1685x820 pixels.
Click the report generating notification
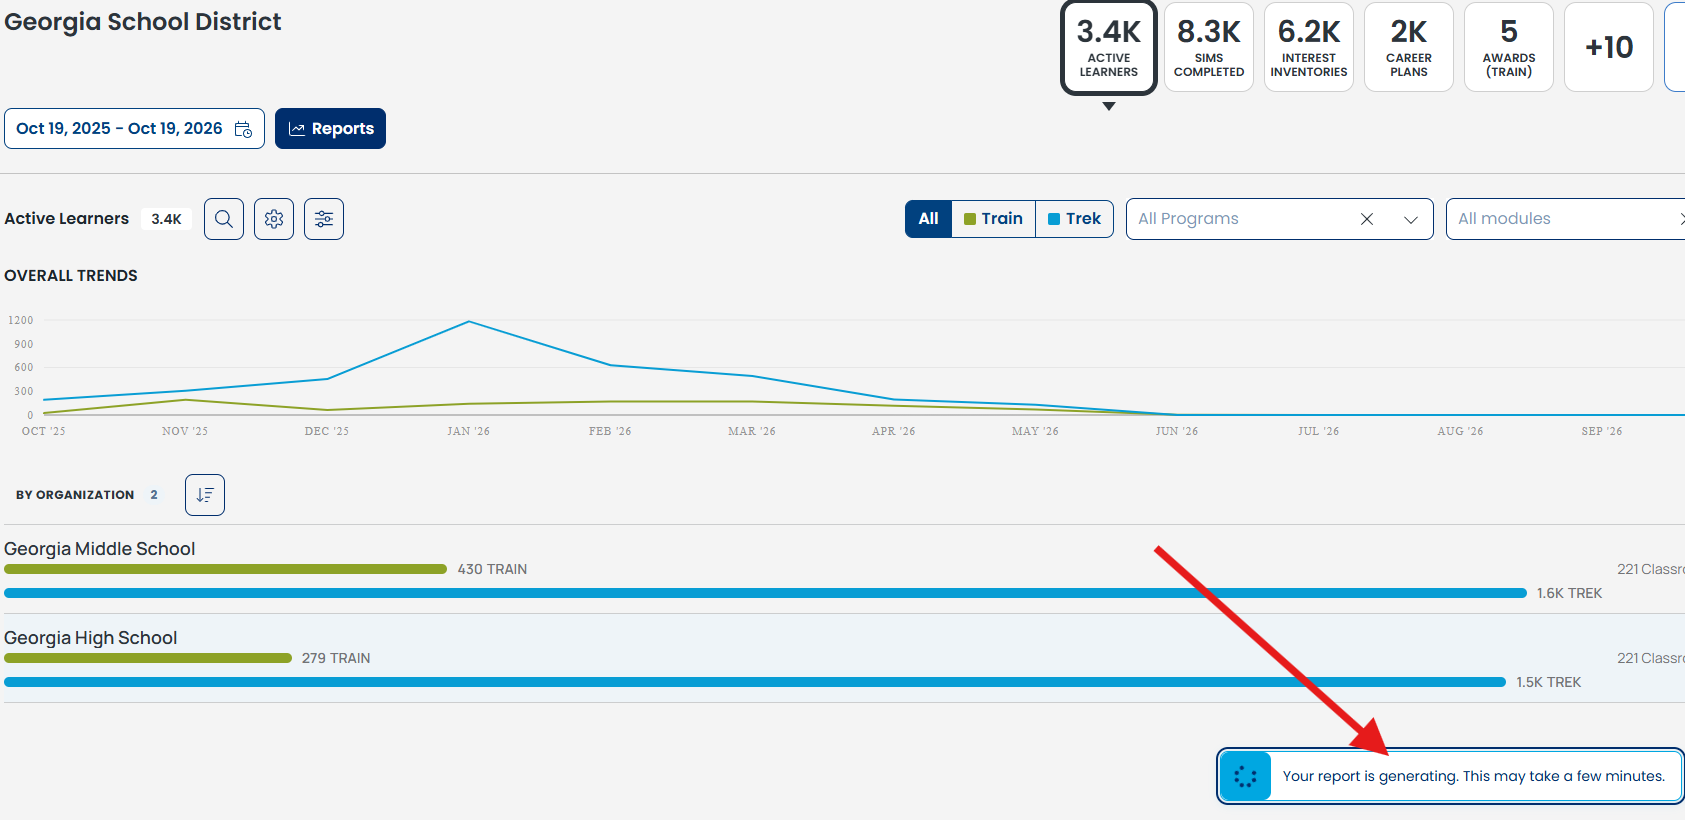coord(1450,776)
